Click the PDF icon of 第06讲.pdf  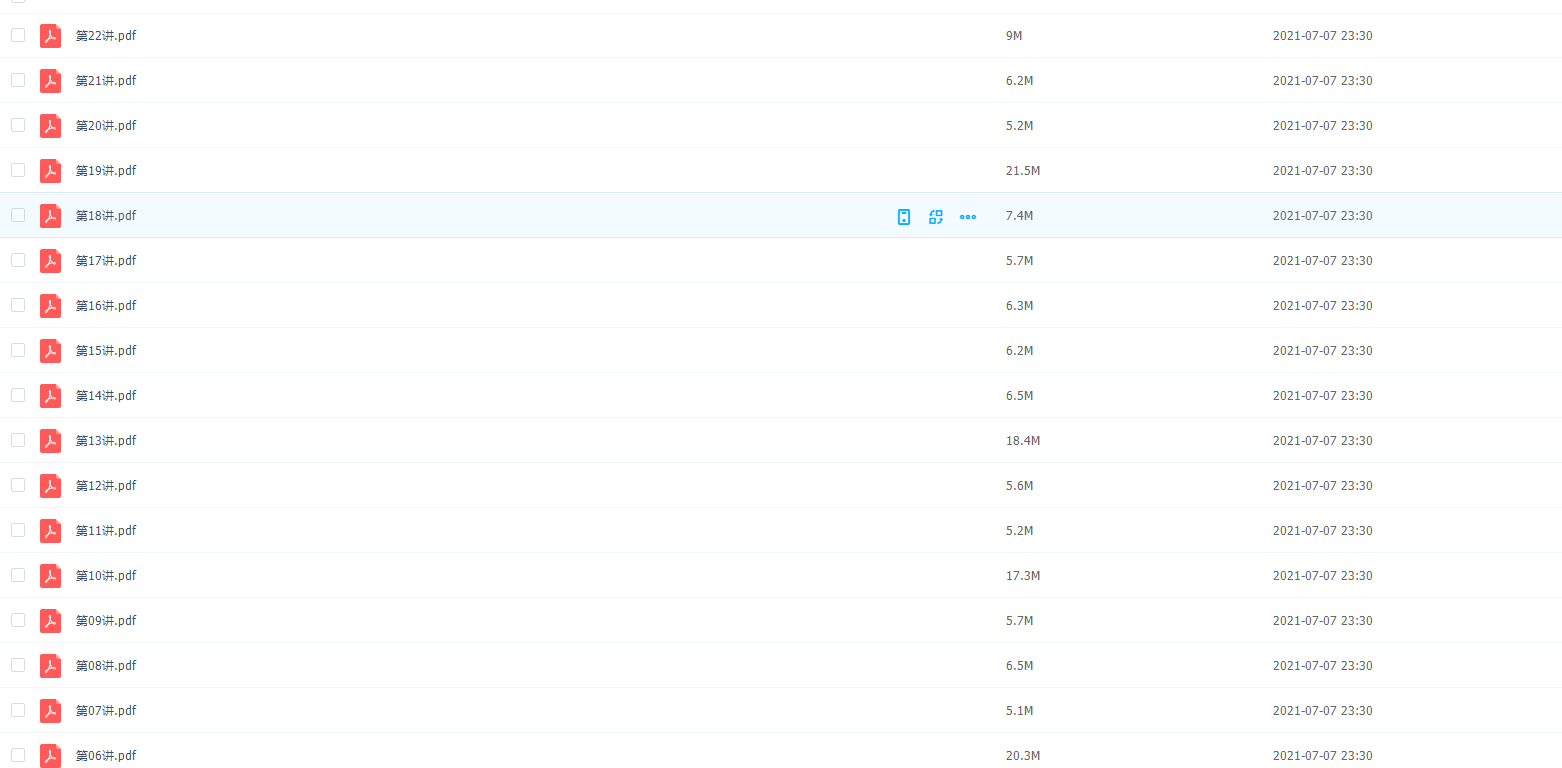(50, 756)
